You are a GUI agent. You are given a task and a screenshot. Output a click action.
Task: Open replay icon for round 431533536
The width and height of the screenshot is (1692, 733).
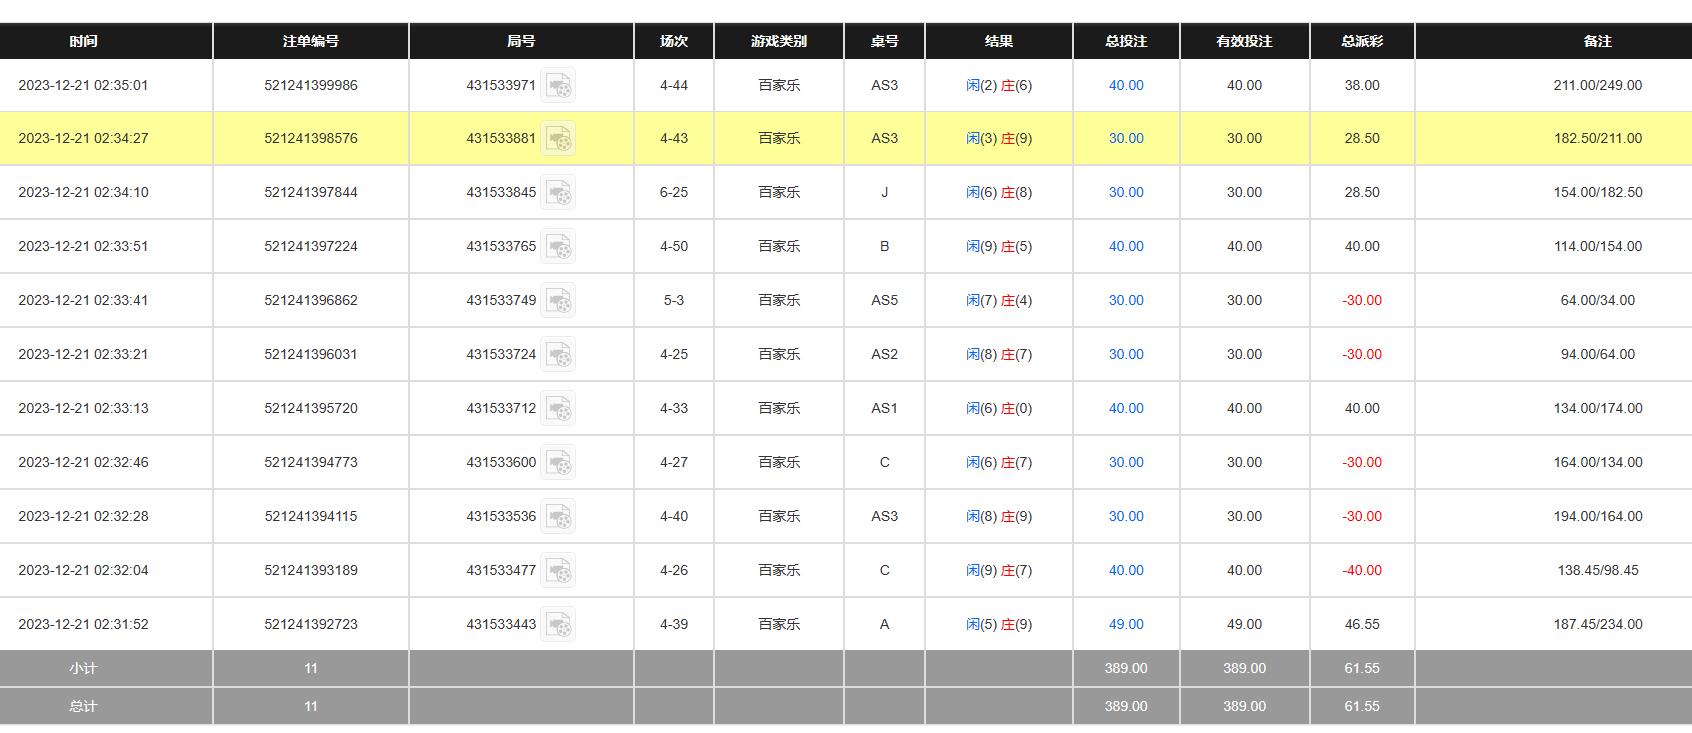tap(558, 517)
